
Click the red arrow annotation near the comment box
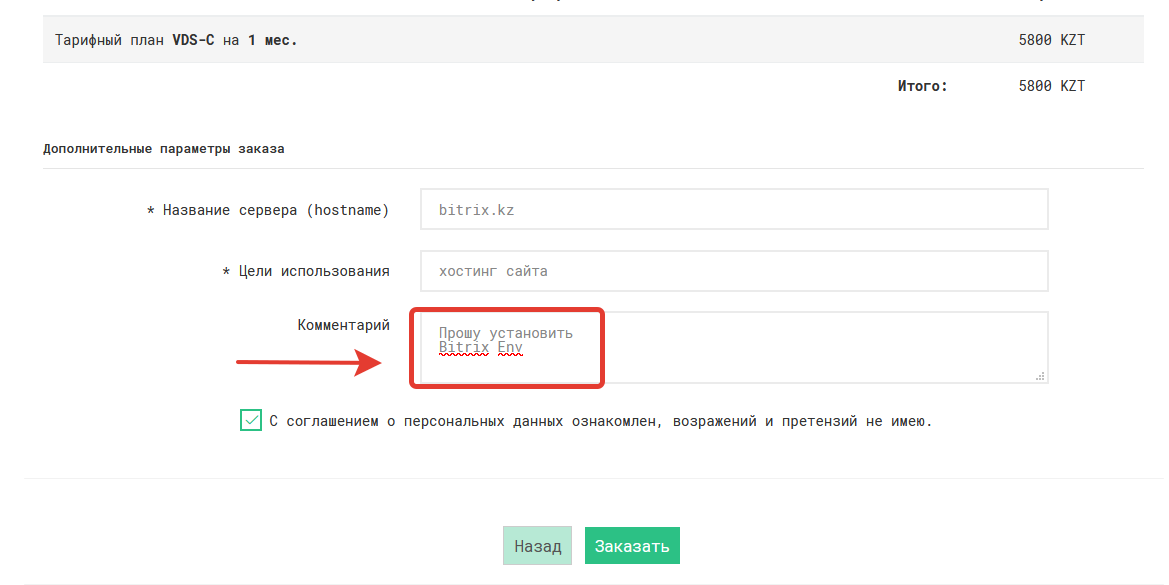click(310, 361)
